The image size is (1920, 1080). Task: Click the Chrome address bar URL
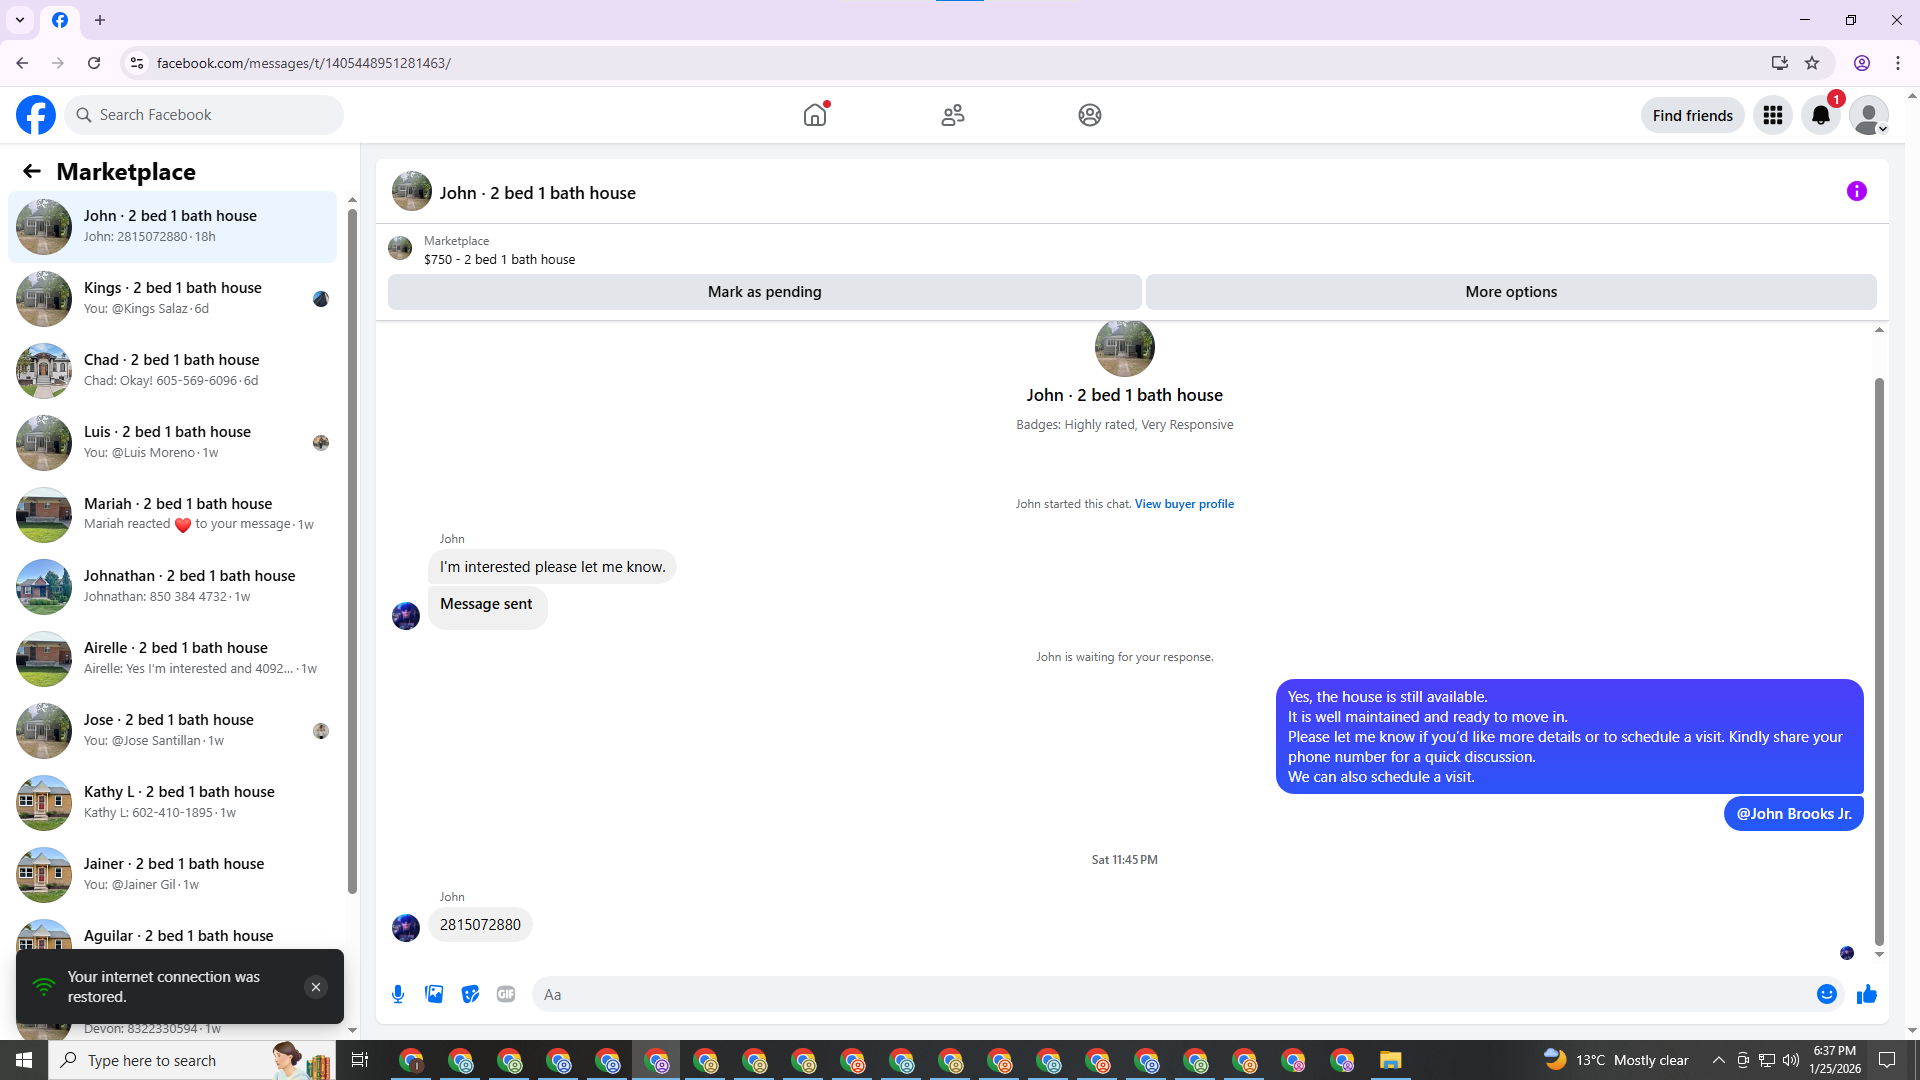304,63
